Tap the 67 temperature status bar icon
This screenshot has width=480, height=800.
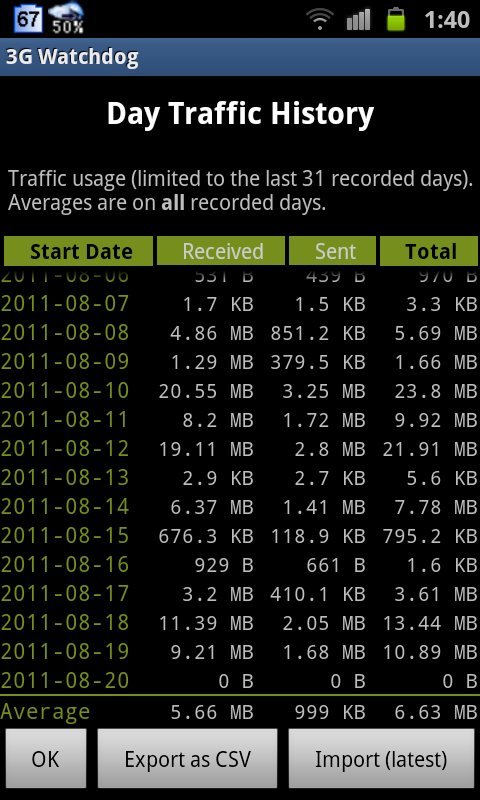(29, 19)
